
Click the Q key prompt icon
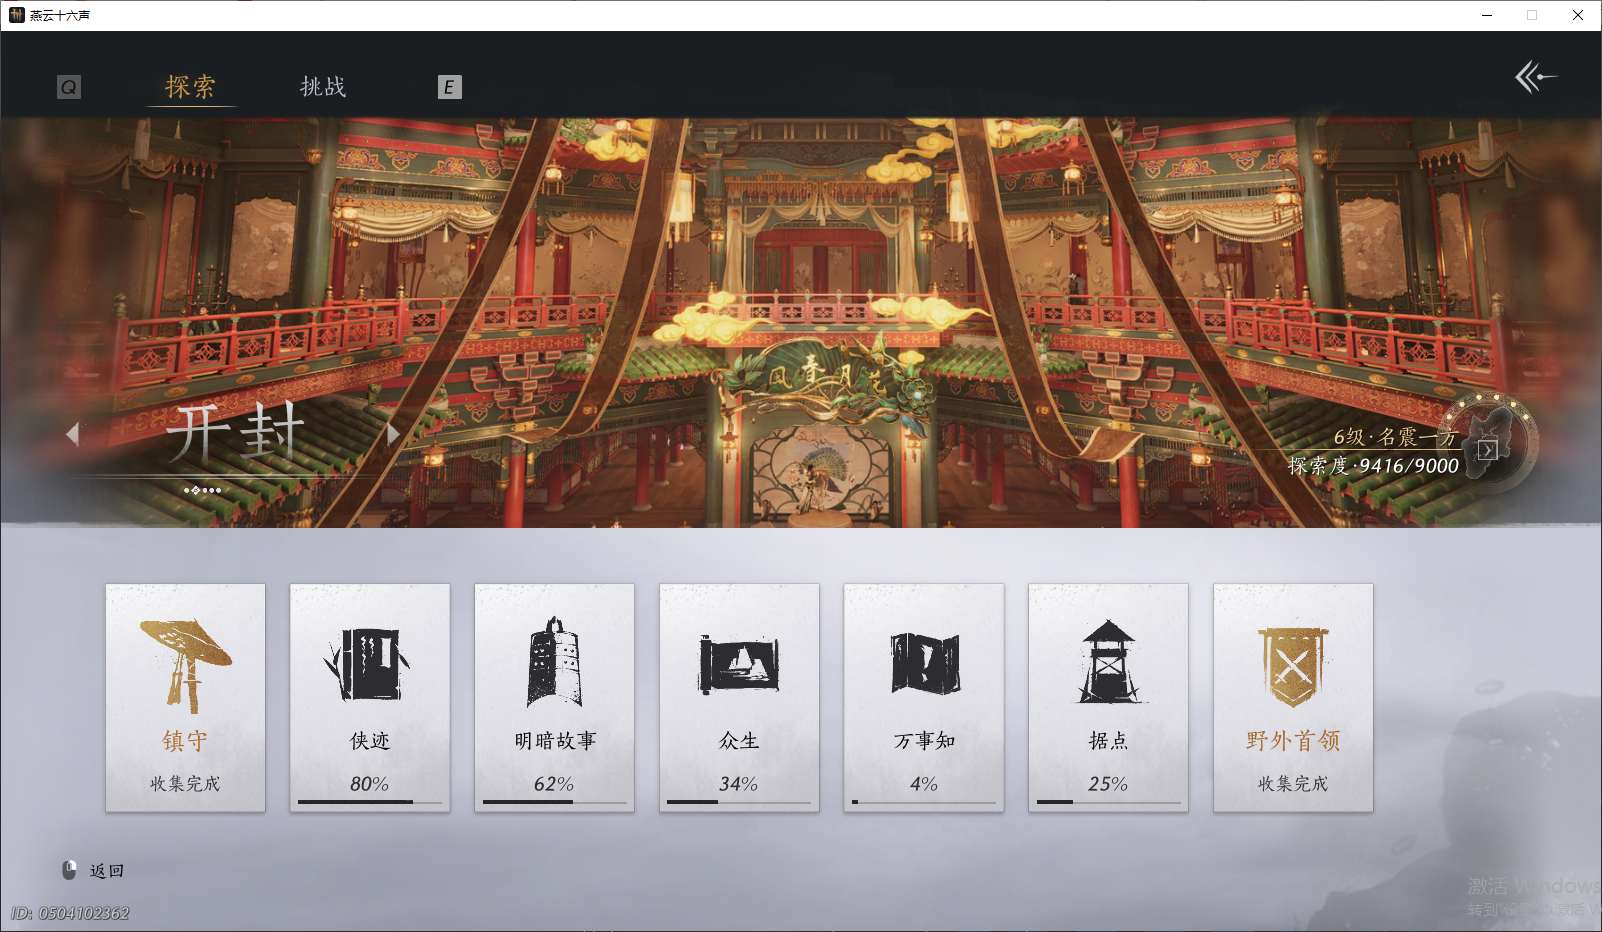[x=67, y=87]
